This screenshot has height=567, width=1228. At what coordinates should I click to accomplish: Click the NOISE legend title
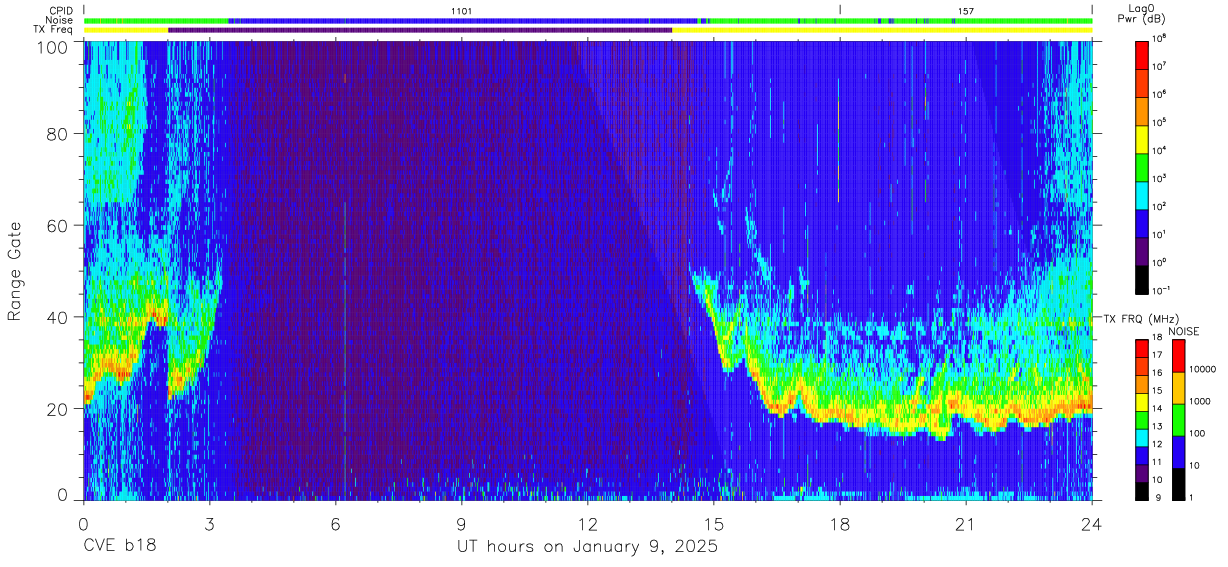pos(1184,330)
